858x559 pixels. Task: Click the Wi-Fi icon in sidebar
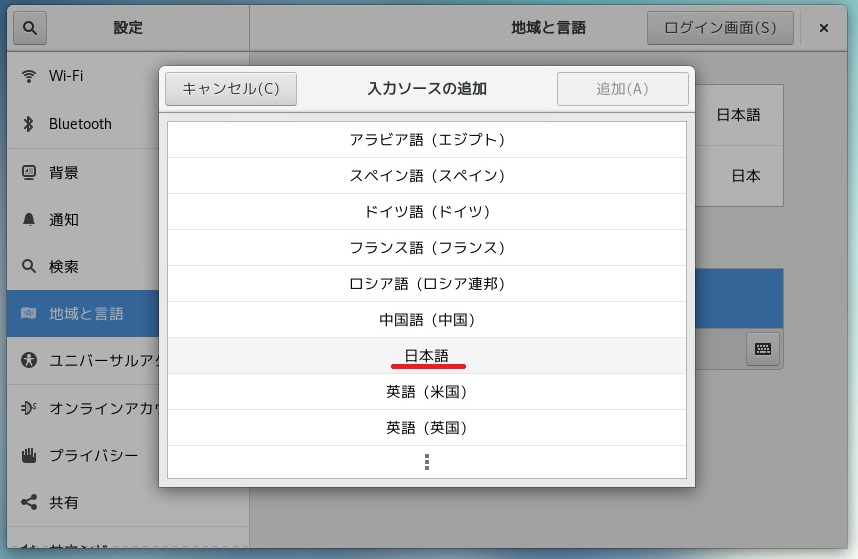[x=29, y=76]
